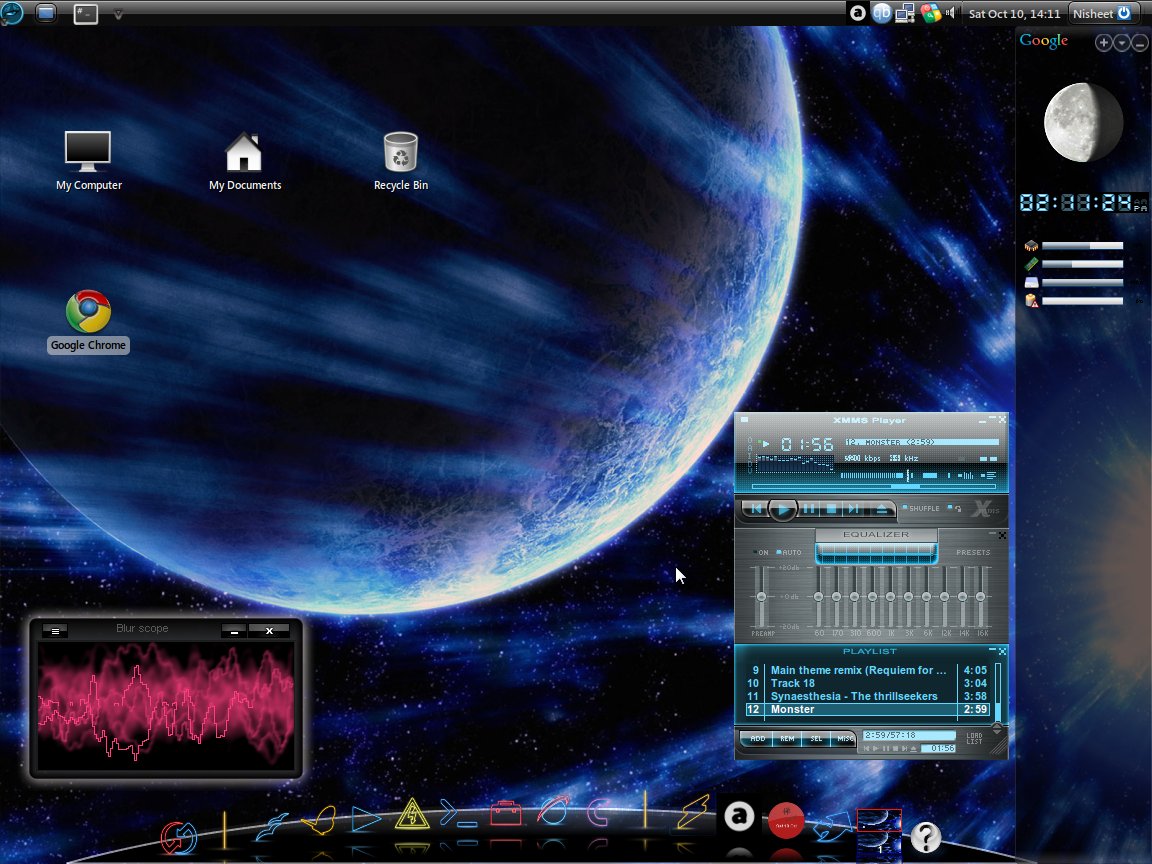
Task: Click the volume speaker tray icon
Action: (951, 13)
